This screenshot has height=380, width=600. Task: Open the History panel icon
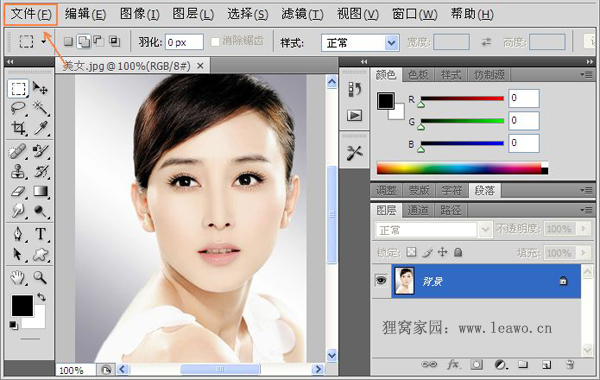click(354, 90)
